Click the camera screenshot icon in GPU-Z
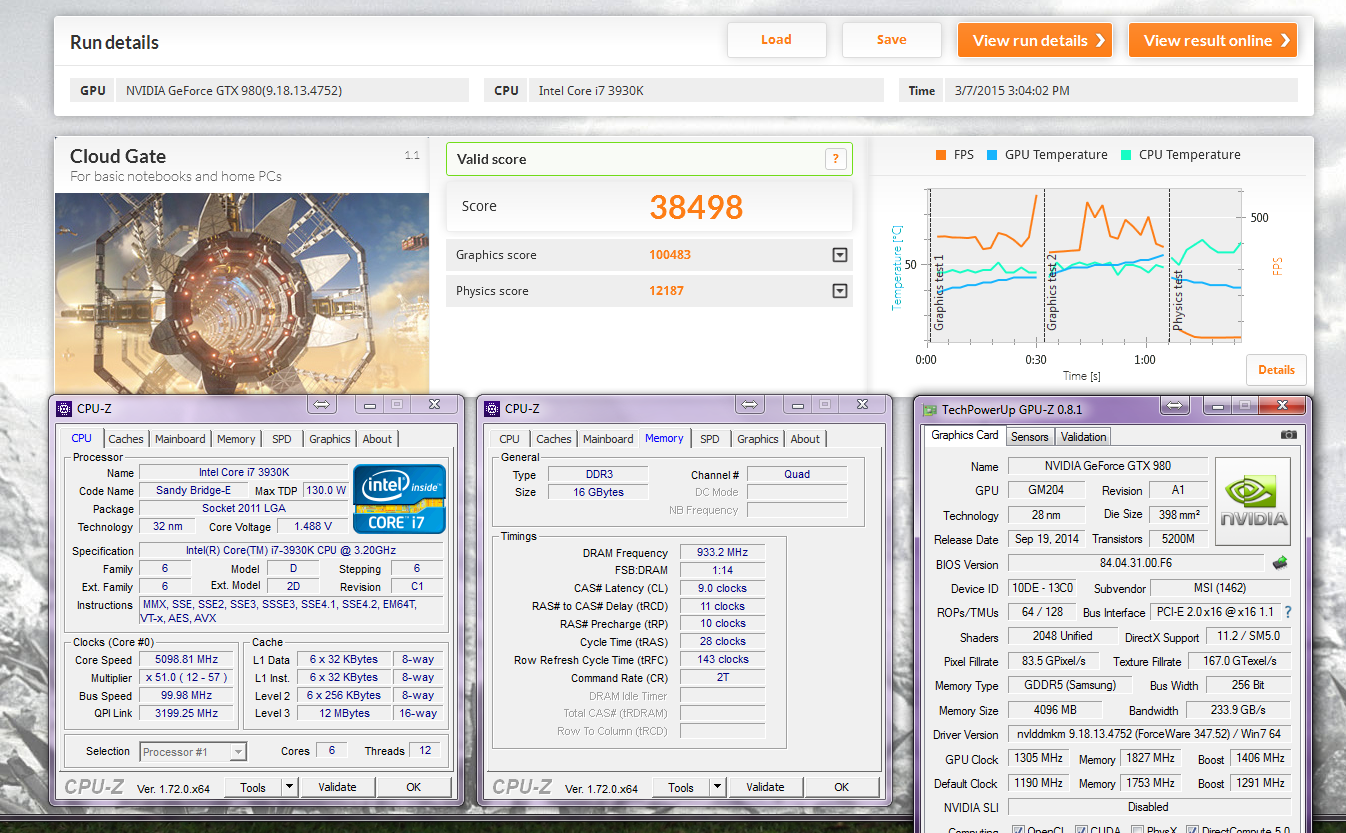The image size is (1346, 833). [1289, 435]
